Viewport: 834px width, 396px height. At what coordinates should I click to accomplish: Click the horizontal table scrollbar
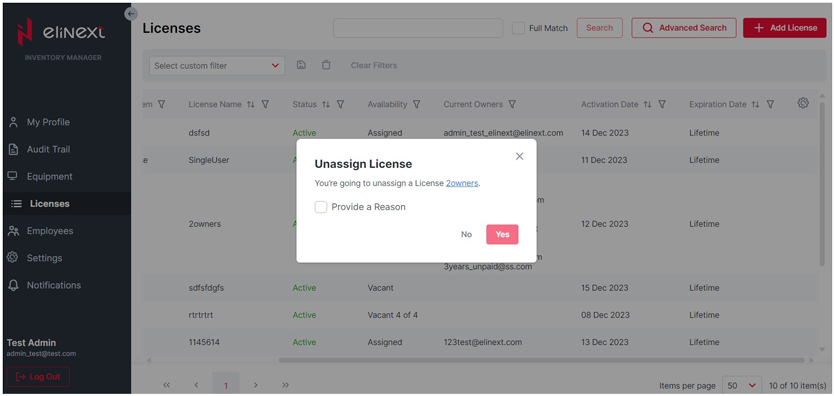pyautogui.click(x=541, y=360)
